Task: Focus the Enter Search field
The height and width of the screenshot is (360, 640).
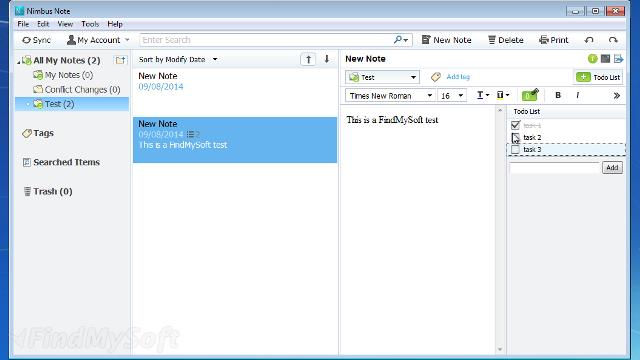Action: pos(265,40)
